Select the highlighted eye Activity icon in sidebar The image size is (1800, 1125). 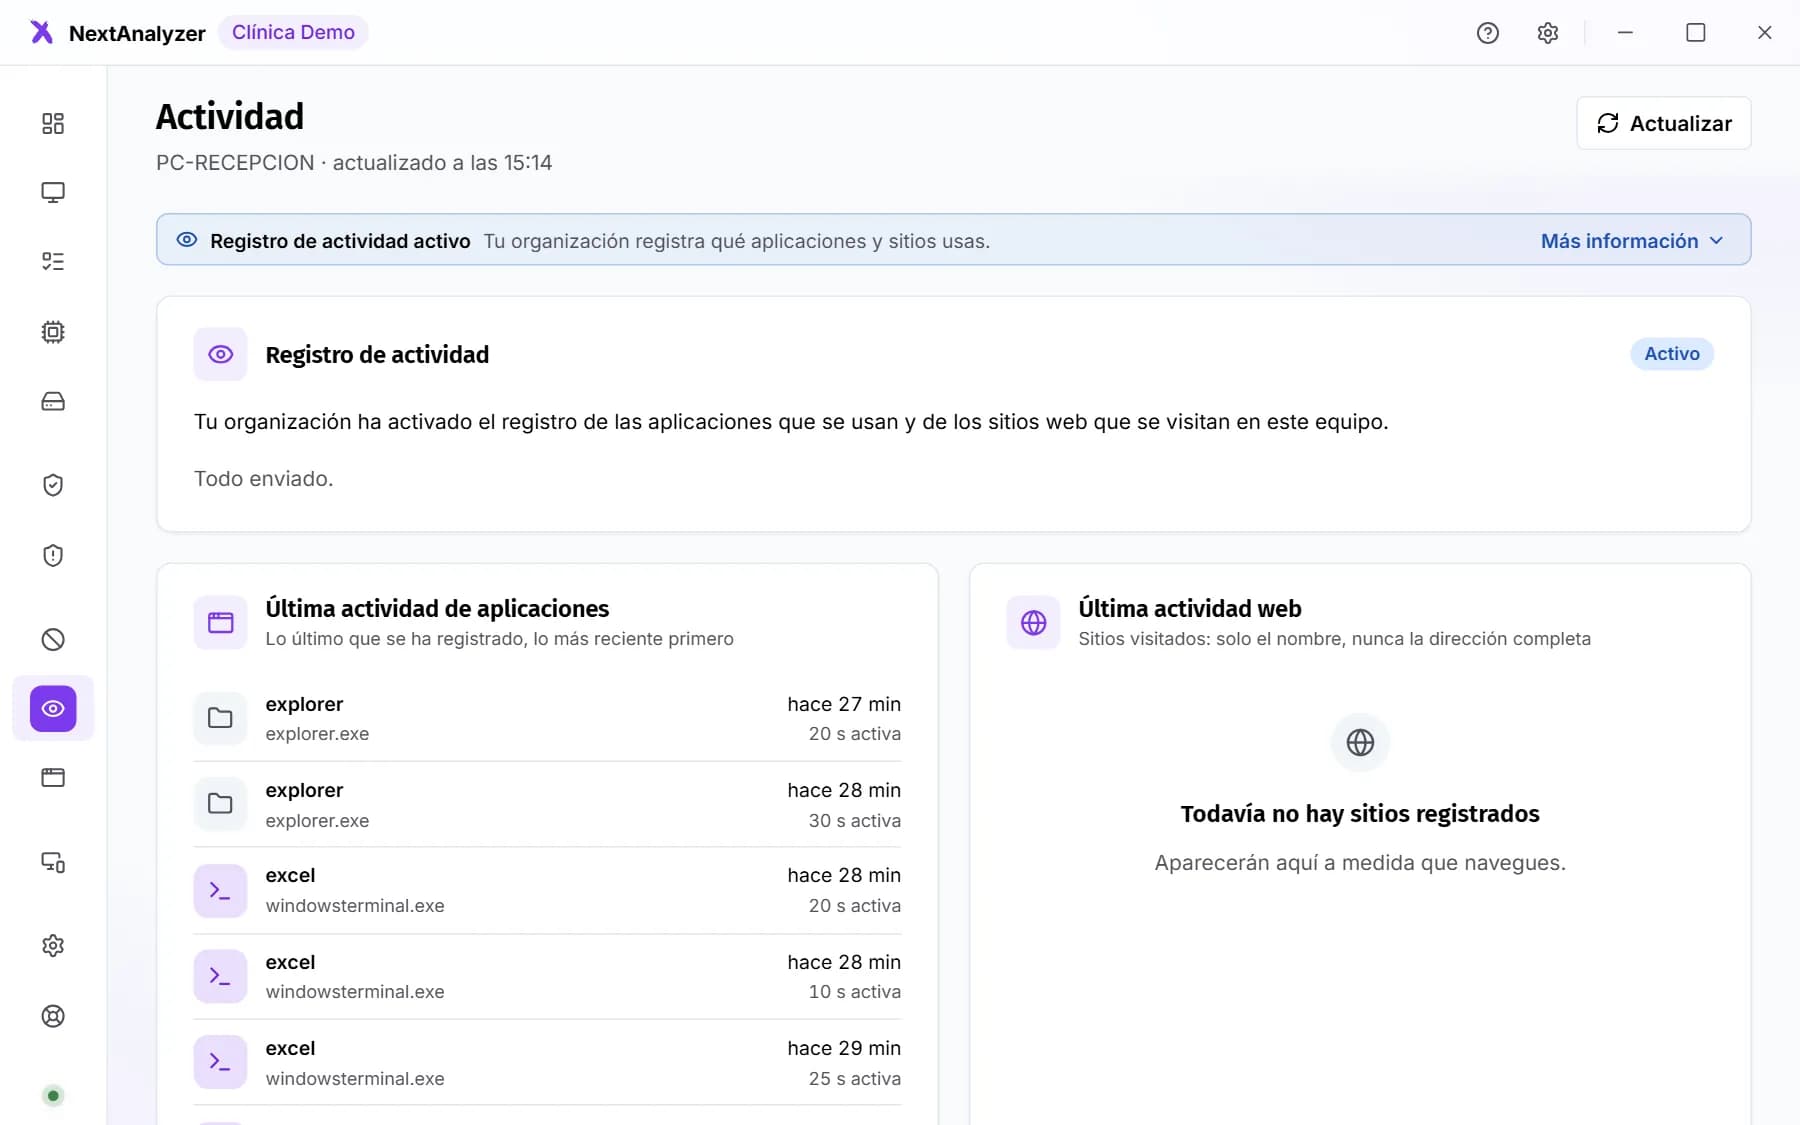pyautogui.click(x=53, y=708)
